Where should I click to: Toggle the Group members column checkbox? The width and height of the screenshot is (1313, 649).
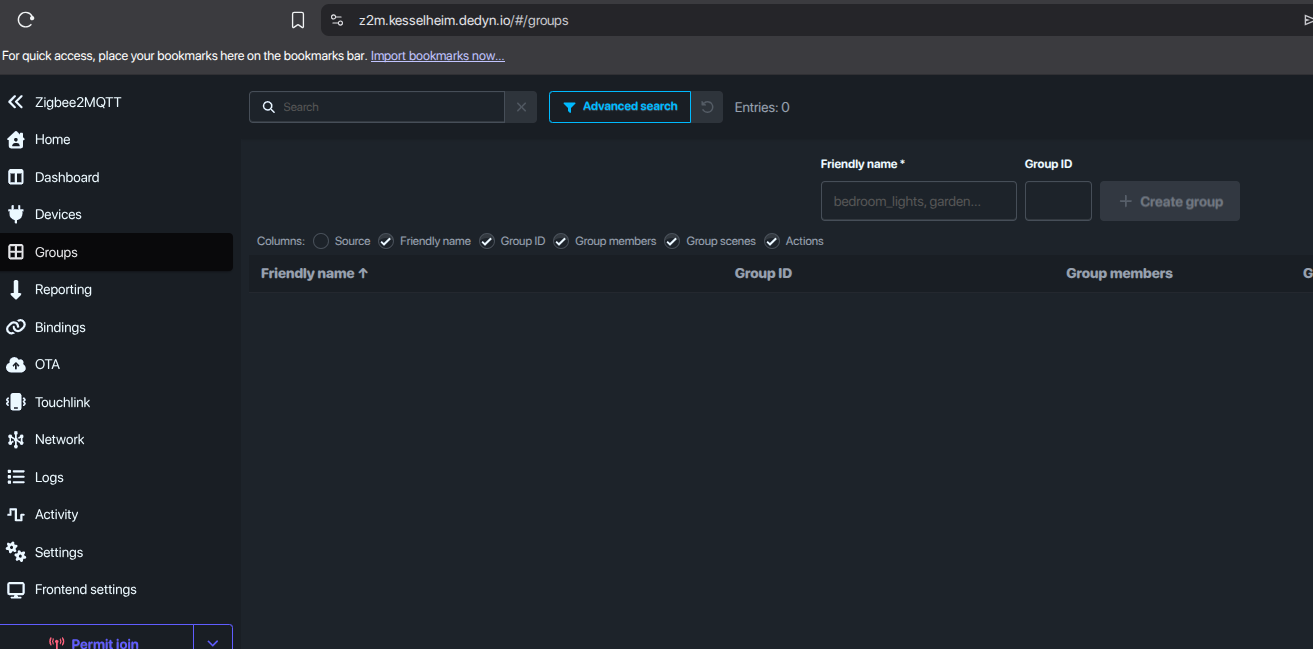pos(561,241)
